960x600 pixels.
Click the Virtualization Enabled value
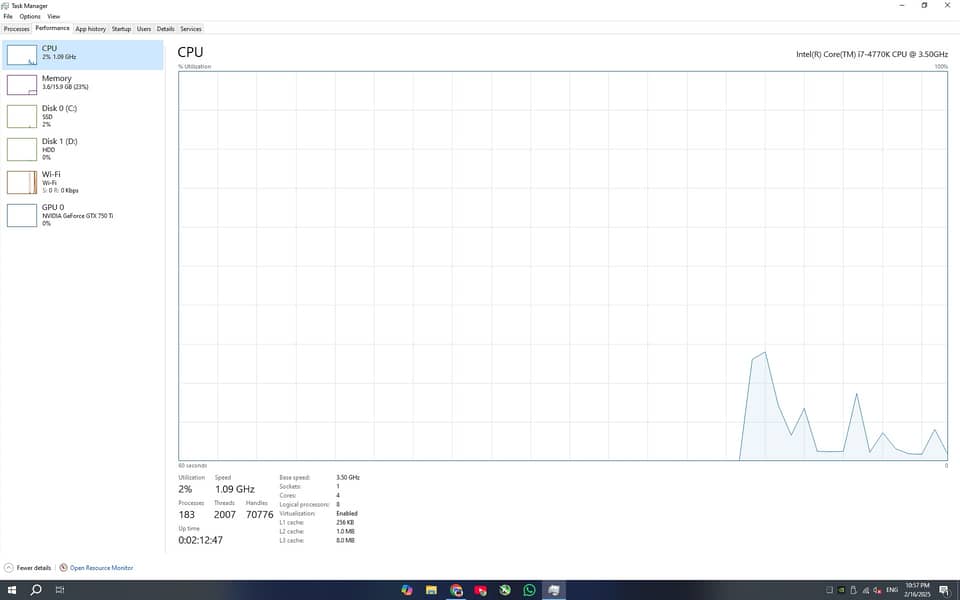tap(347, 513)
